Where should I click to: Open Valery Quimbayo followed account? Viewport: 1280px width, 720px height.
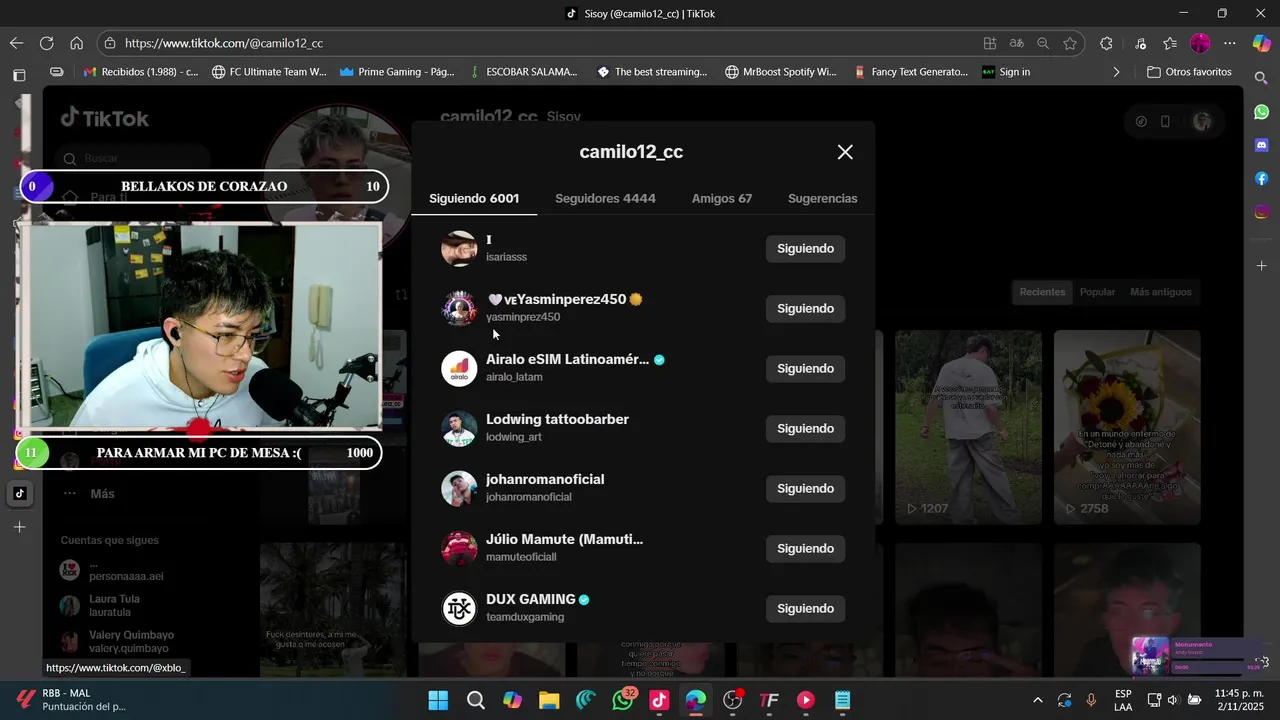tap(117, 642)
